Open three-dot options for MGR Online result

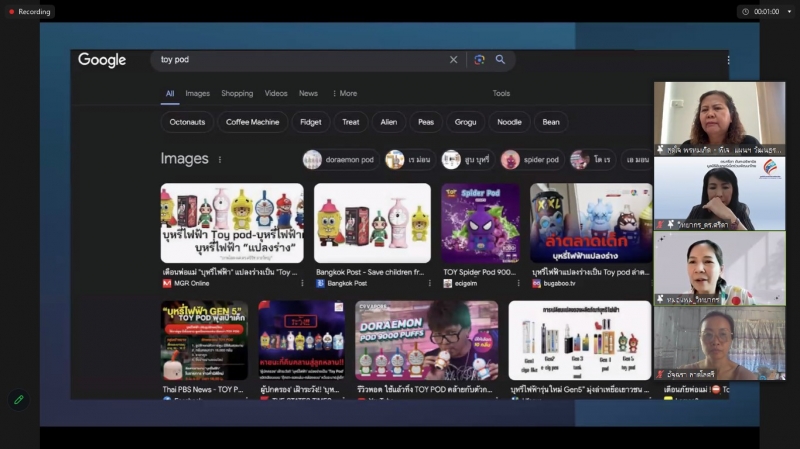coord(302,283)
